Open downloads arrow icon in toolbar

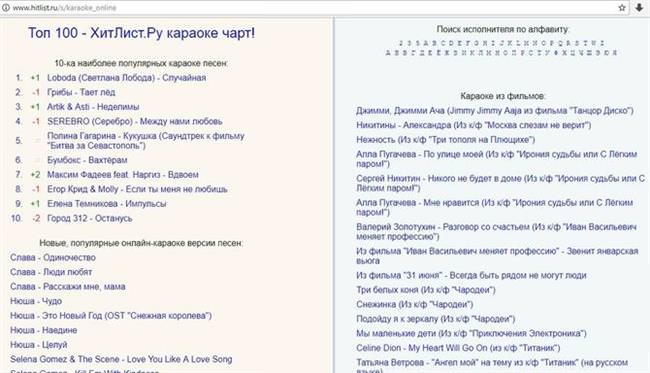tap(639, 8)
